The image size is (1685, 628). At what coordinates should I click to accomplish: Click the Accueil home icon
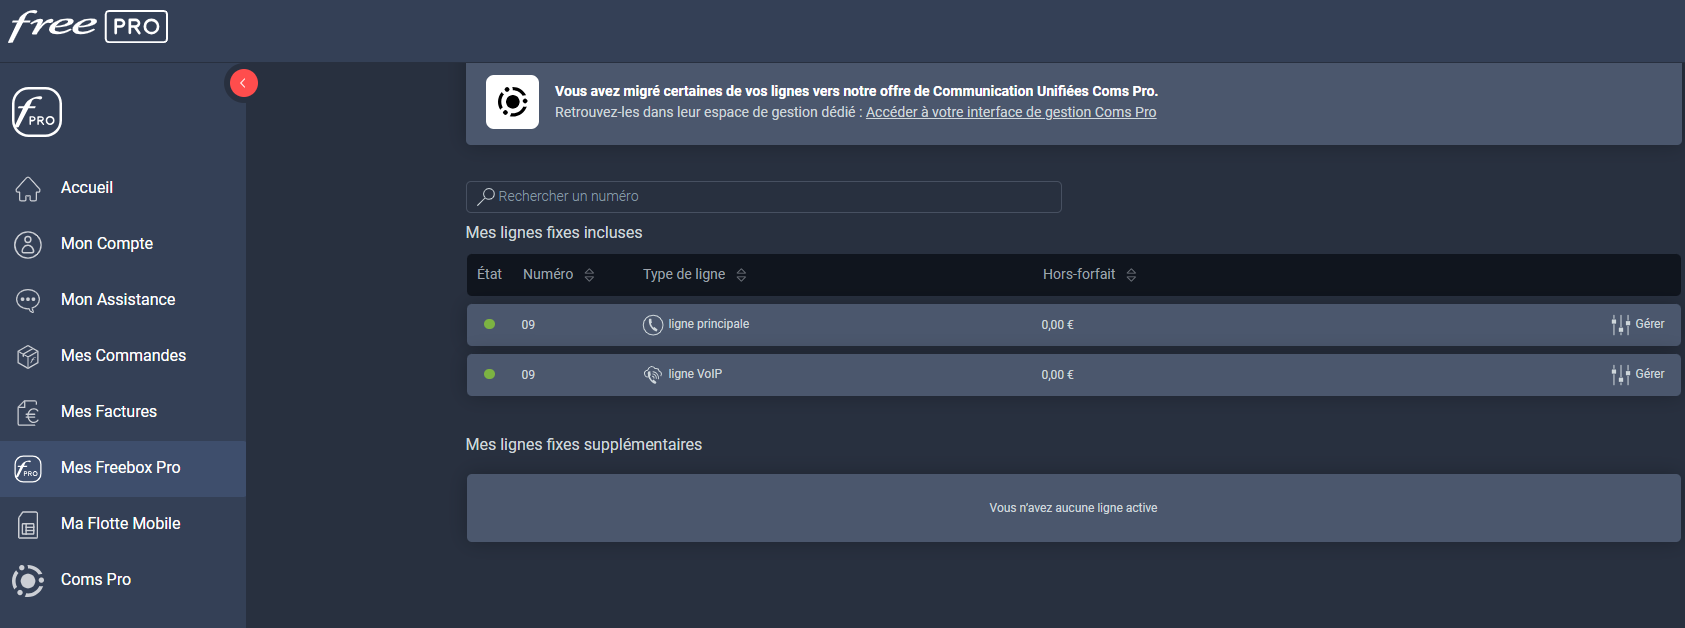coord(28,188)
